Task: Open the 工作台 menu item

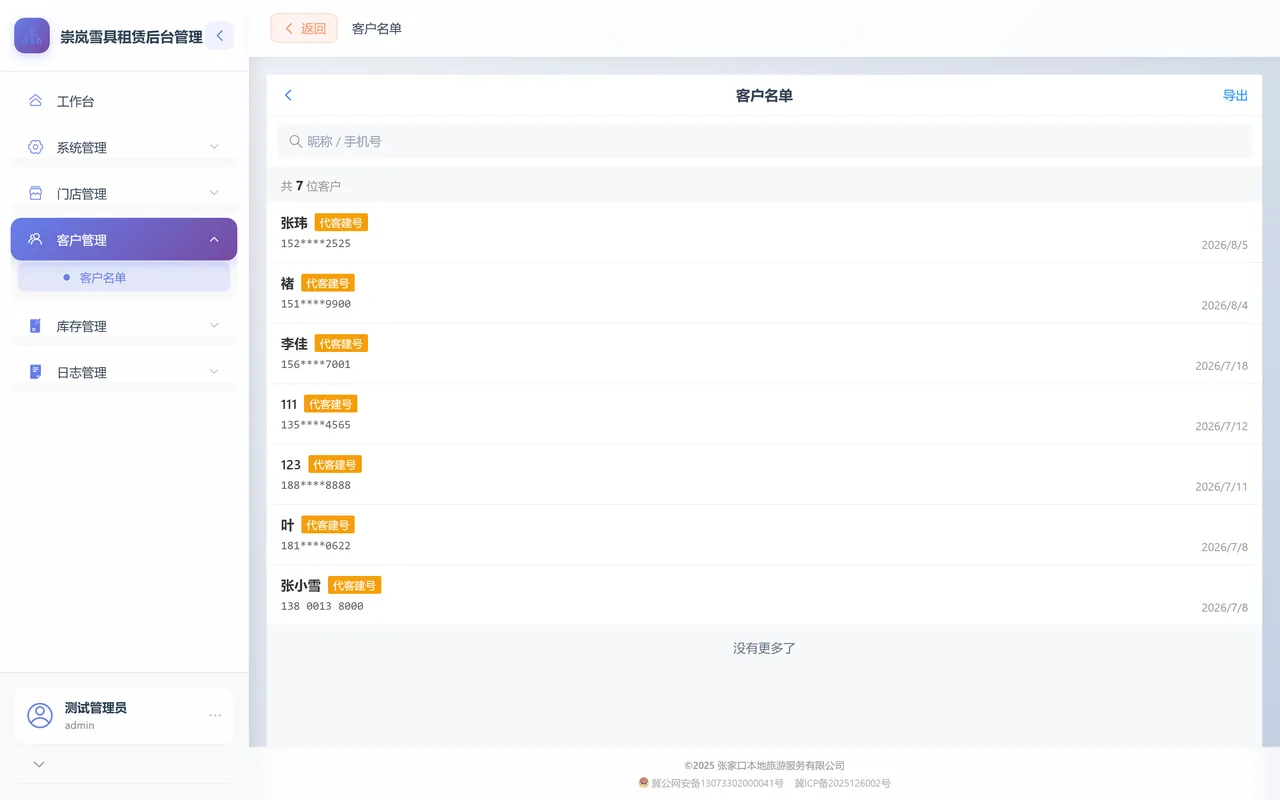Action: pyautogui.click(x=124, y=101)
